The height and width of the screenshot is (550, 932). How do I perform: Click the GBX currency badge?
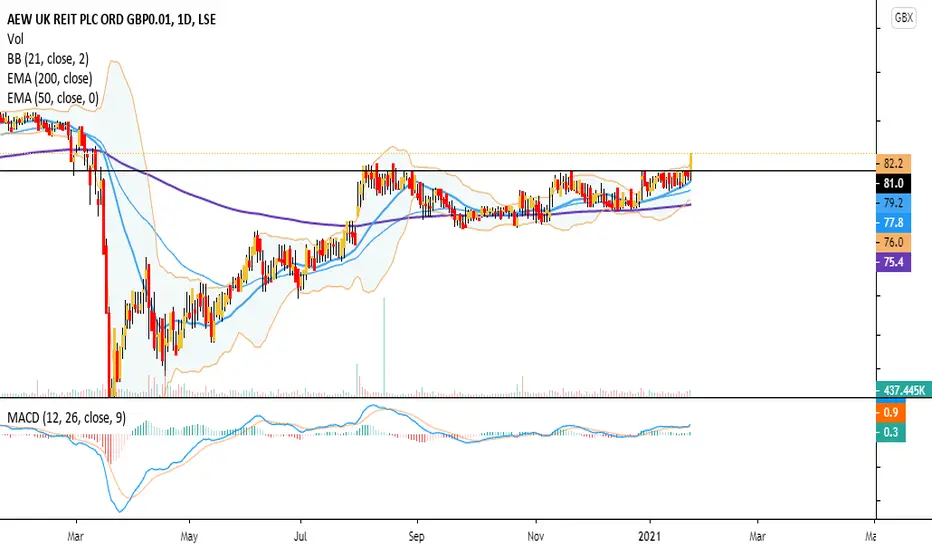click(903, 18)
